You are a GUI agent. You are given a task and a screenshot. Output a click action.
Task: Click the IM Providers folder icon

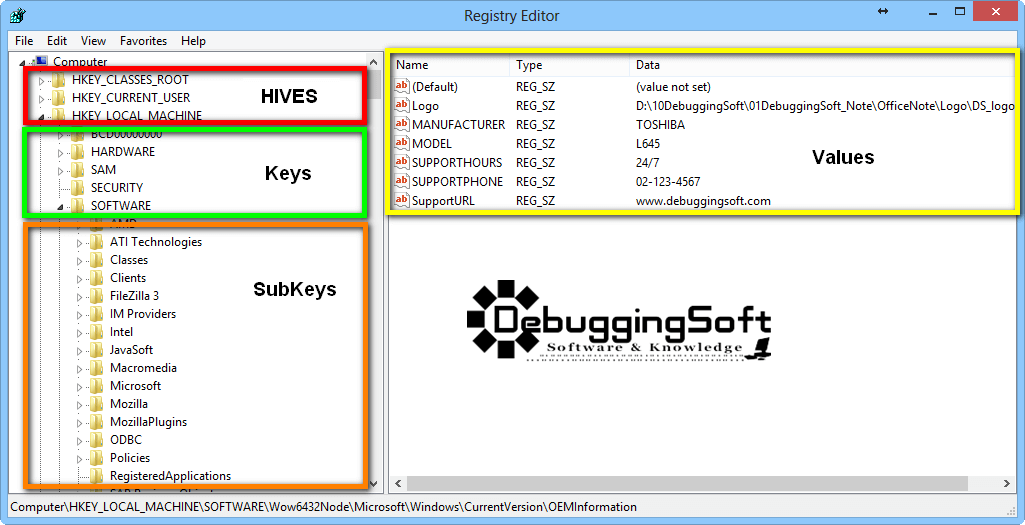[x=97, y=314]
